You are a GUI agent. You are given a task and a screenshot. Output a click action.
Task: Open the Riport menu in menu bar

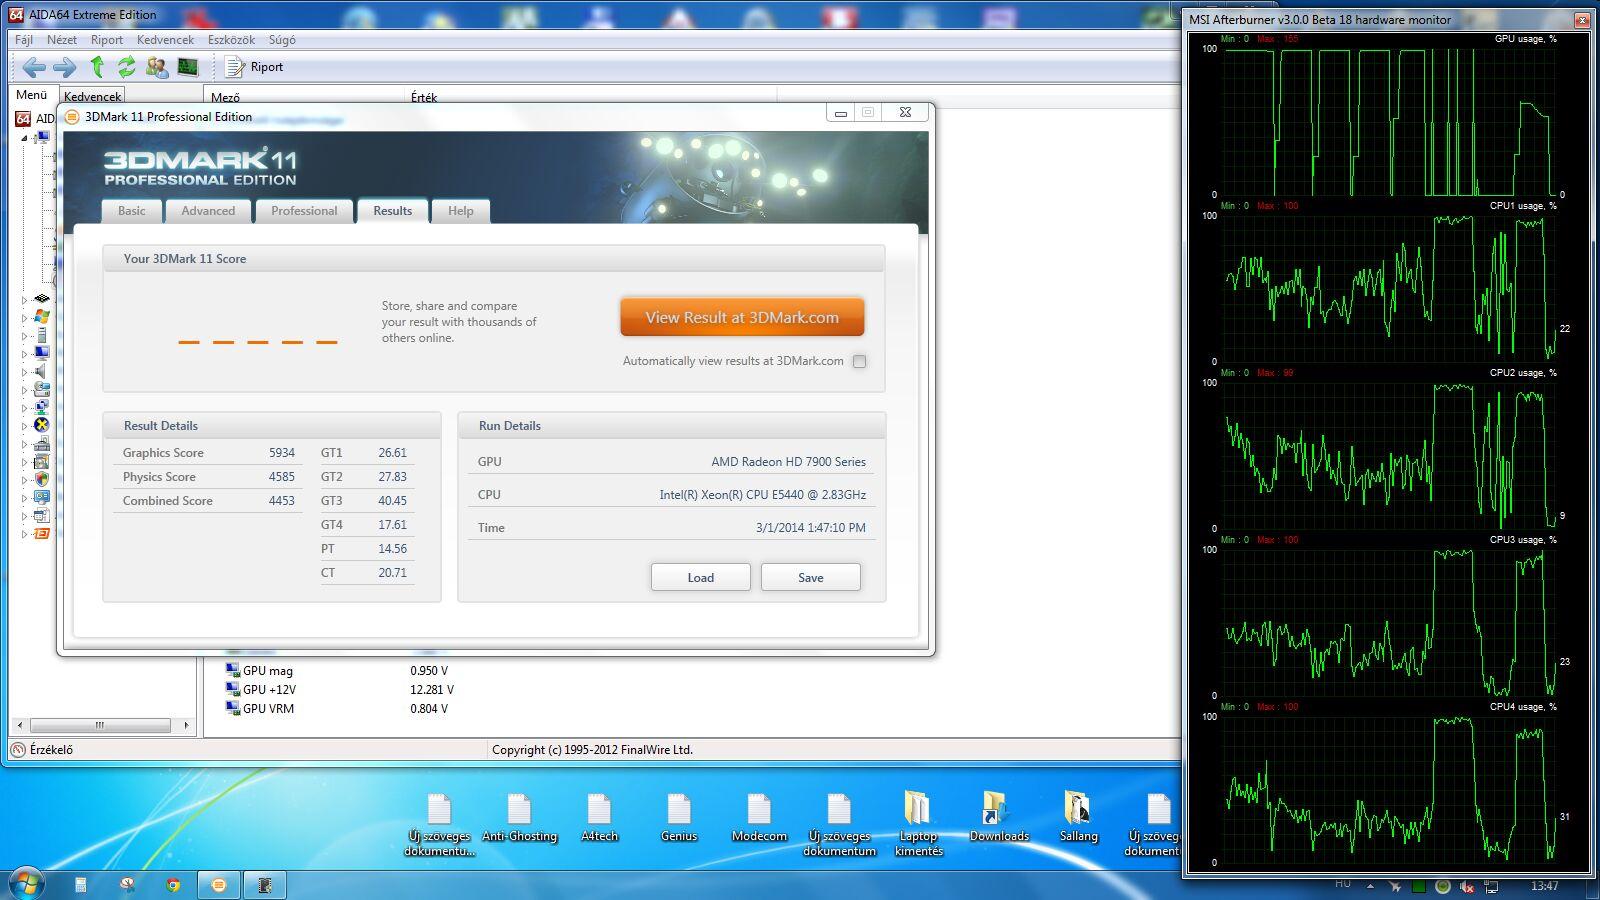(x=107, y=40)
